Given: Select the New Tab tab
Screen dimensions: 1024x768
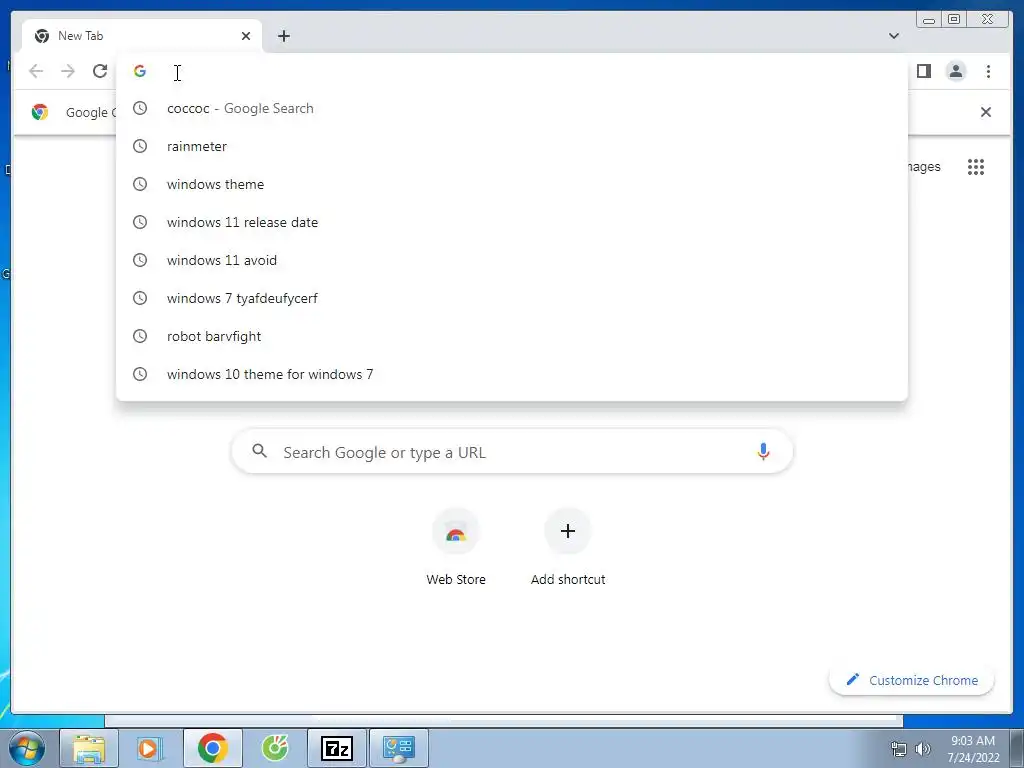Looking at the screenshot, I should coord(142,36).
